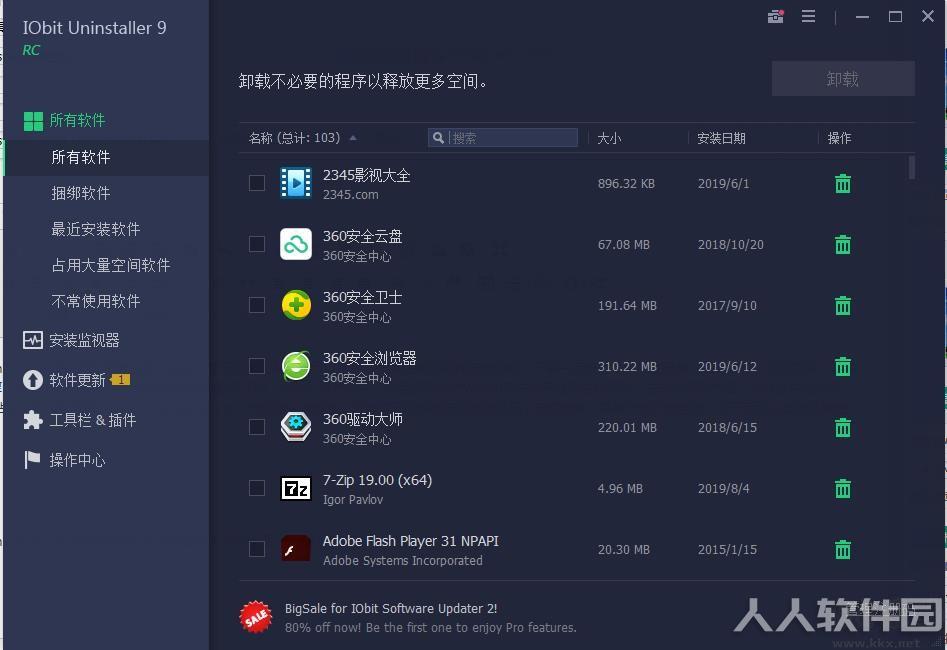Click the 卸载 button
The width and height of the screenshot is (947, 650).
tap(843, 79)
